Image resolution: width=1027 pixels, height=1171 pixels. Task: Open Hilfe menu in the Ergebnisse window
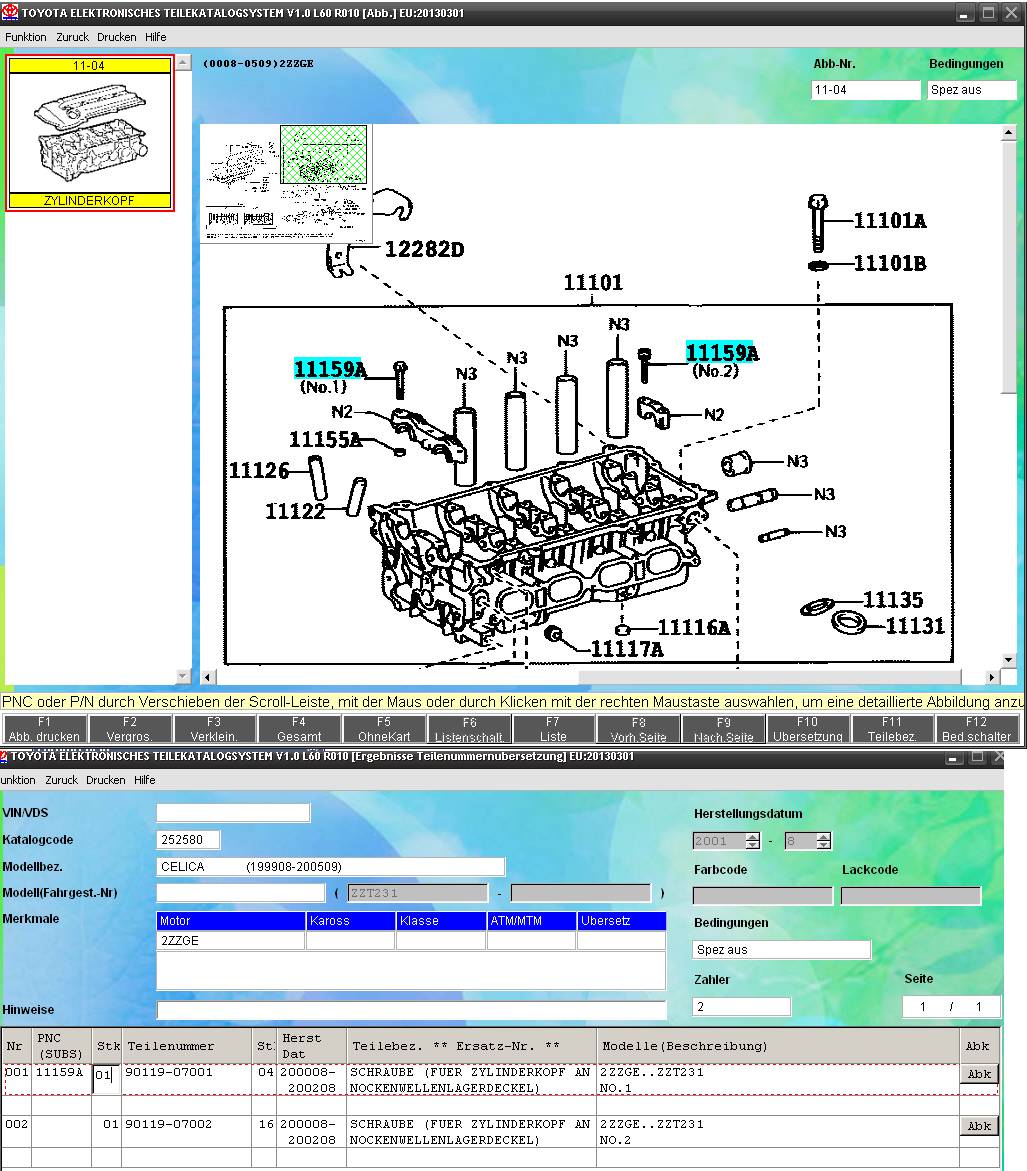click(145, 780)
